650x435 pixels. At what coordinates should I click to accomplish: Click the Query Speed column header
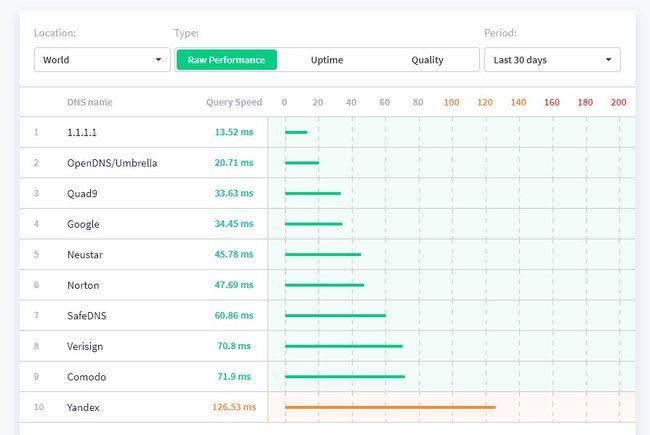[x=234, y=102]
